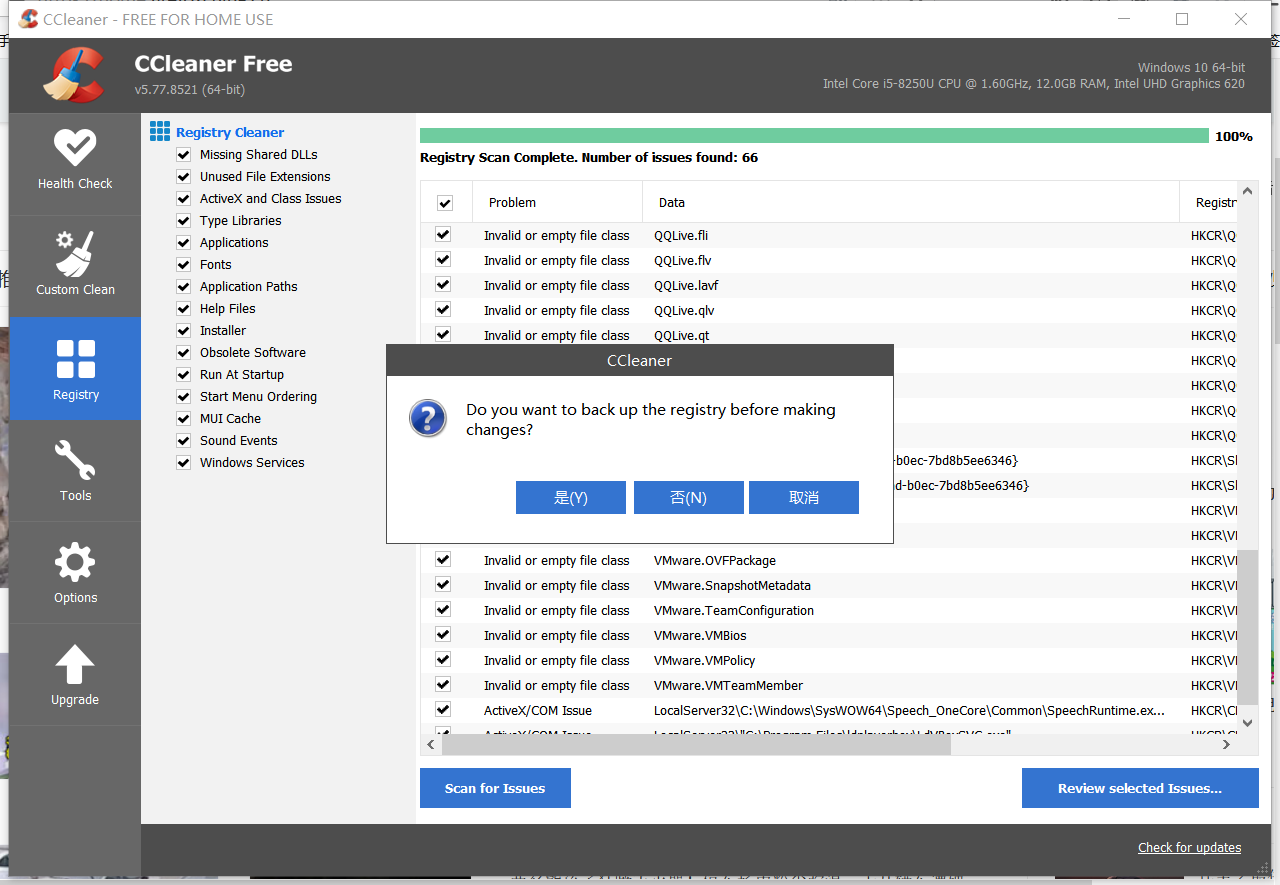The height and width of the screenshot is (885, 1280).
Task: Click the scroll down arrow
Action: click(x=1248, y=722)
